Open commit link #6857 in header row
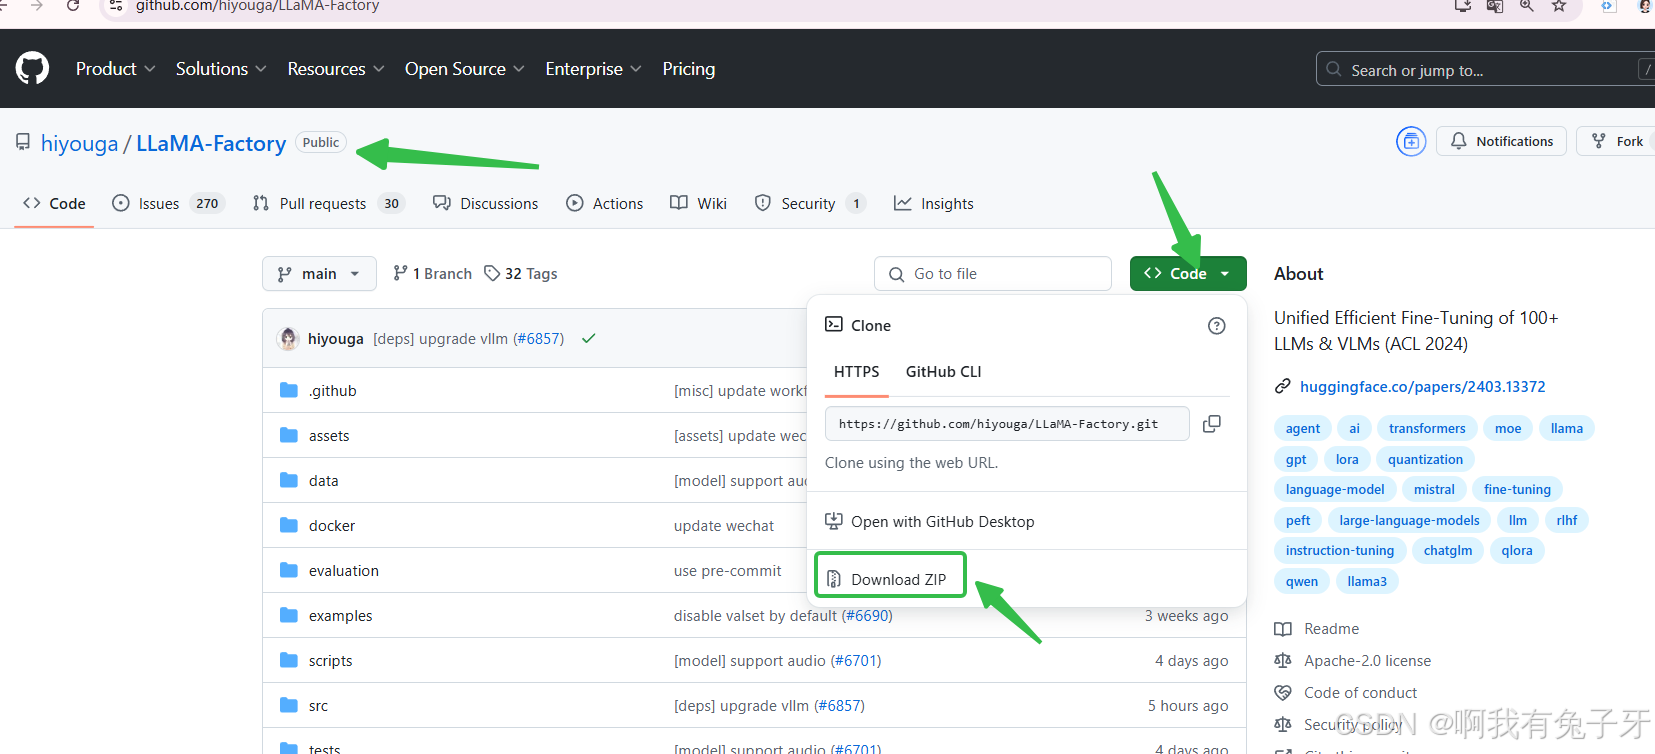1655x754 pixels. tap(538, 338)
